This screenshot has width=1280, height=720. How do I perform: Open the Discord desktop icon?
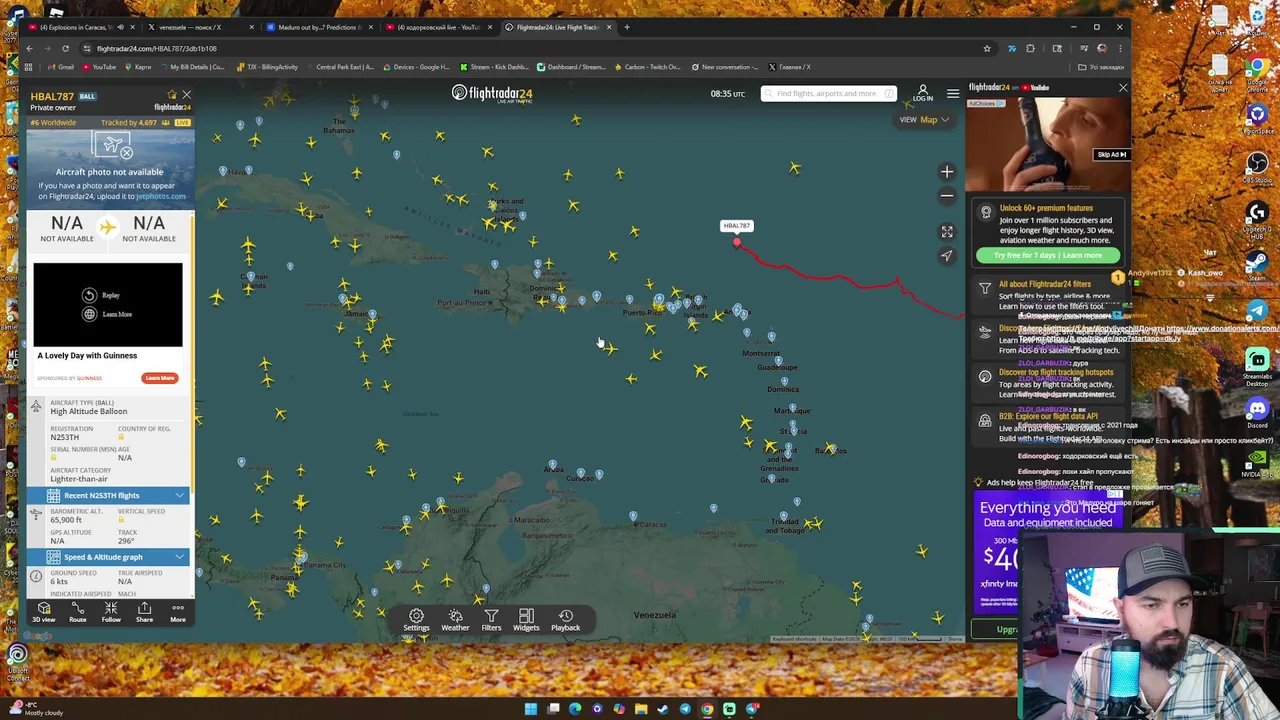(x=1257, y=412)
